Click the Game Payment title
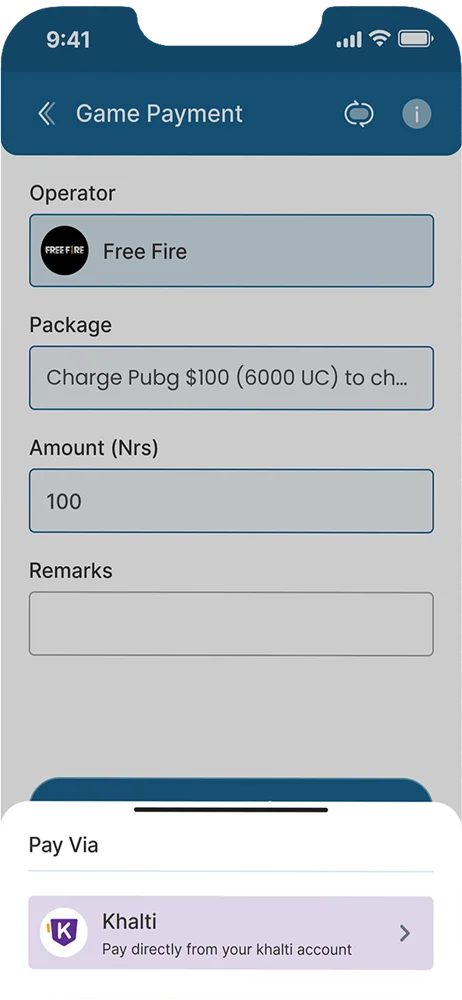This screenshot has width=462, height=1000. point(160,114)
